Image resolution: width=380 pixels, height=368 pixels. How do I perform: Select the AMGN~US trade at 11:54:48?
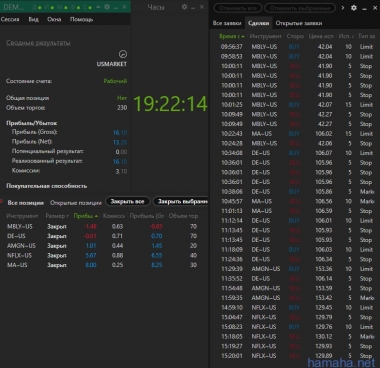tap(295, 288)
